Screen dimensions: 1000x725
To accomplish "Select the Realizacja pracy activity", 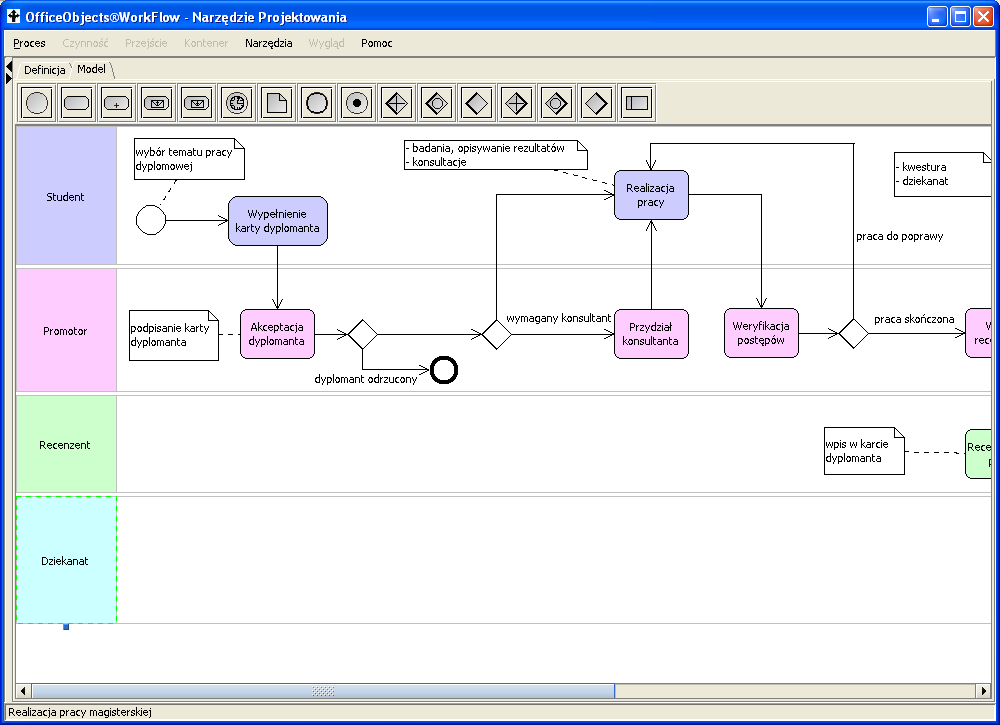I will 651,195.
